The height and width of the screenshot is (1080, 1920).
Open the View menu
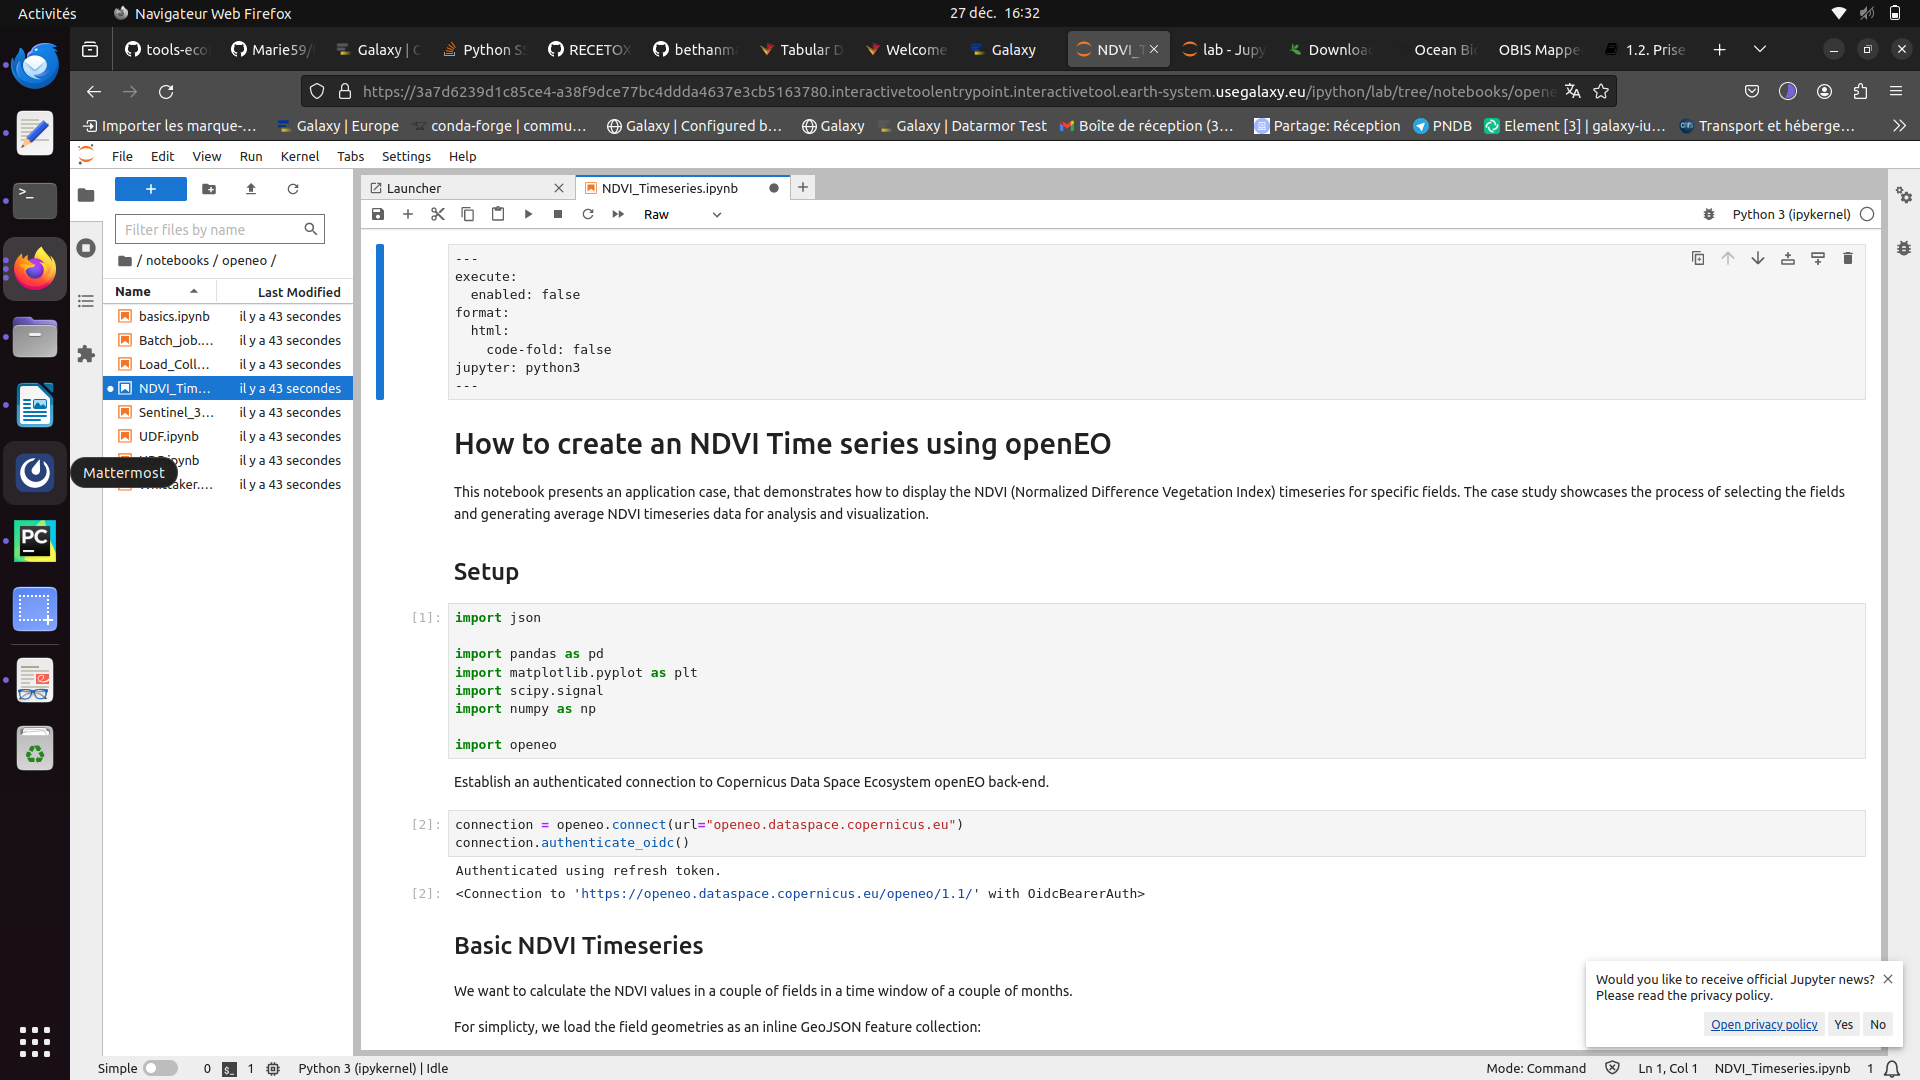(x=206, y=156)
